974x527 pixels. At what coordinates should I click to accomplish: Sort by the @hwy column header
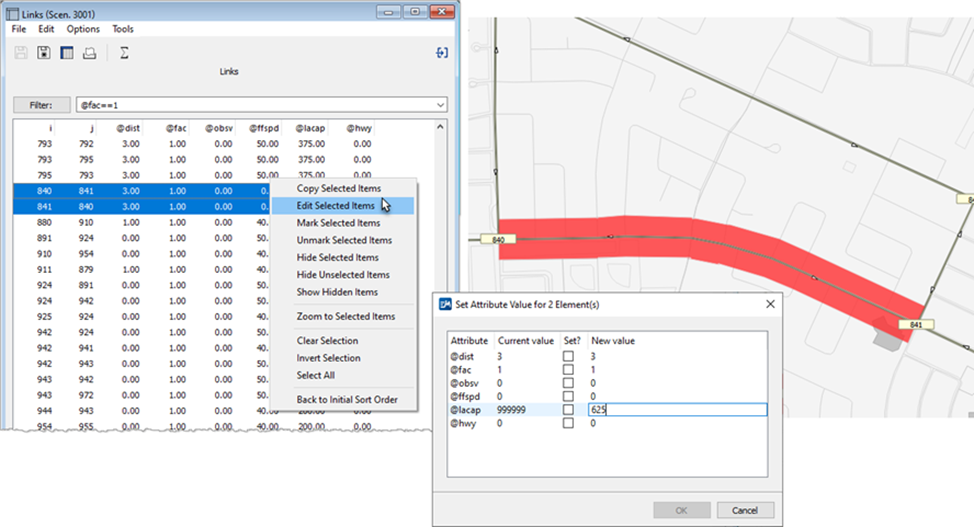pyautogui.click(x=359, y=128)
